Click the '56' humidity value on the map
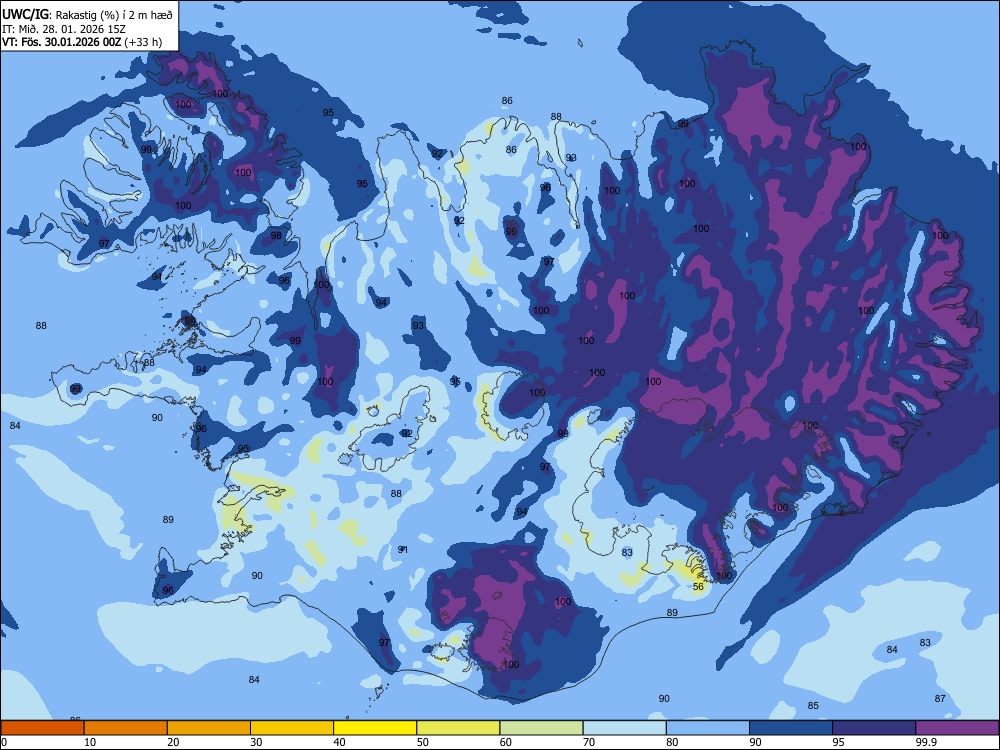Image resolution: width=1000 pixels, height=750 pixels. click(698, 587)
